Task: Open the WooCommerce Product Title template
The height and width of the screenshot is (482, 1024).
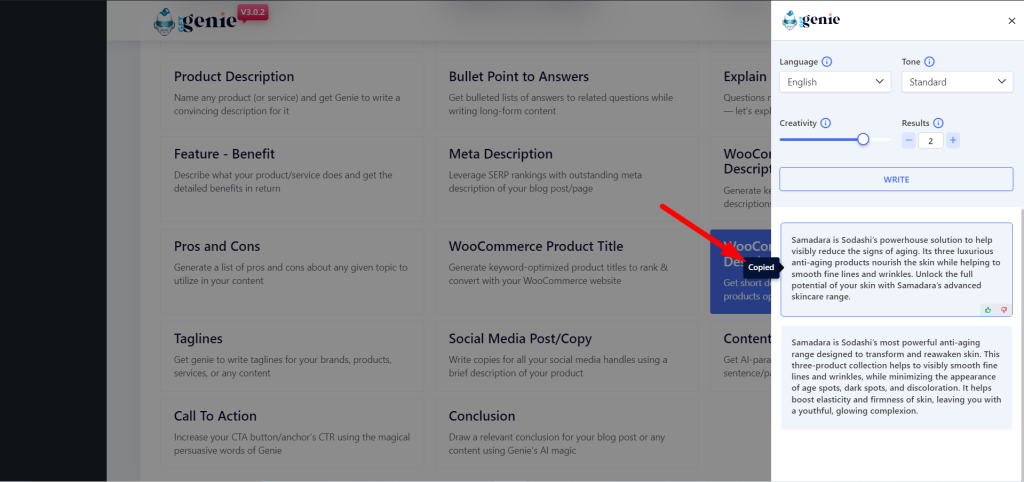Action: pyautogui.click(x=567, y=271)
